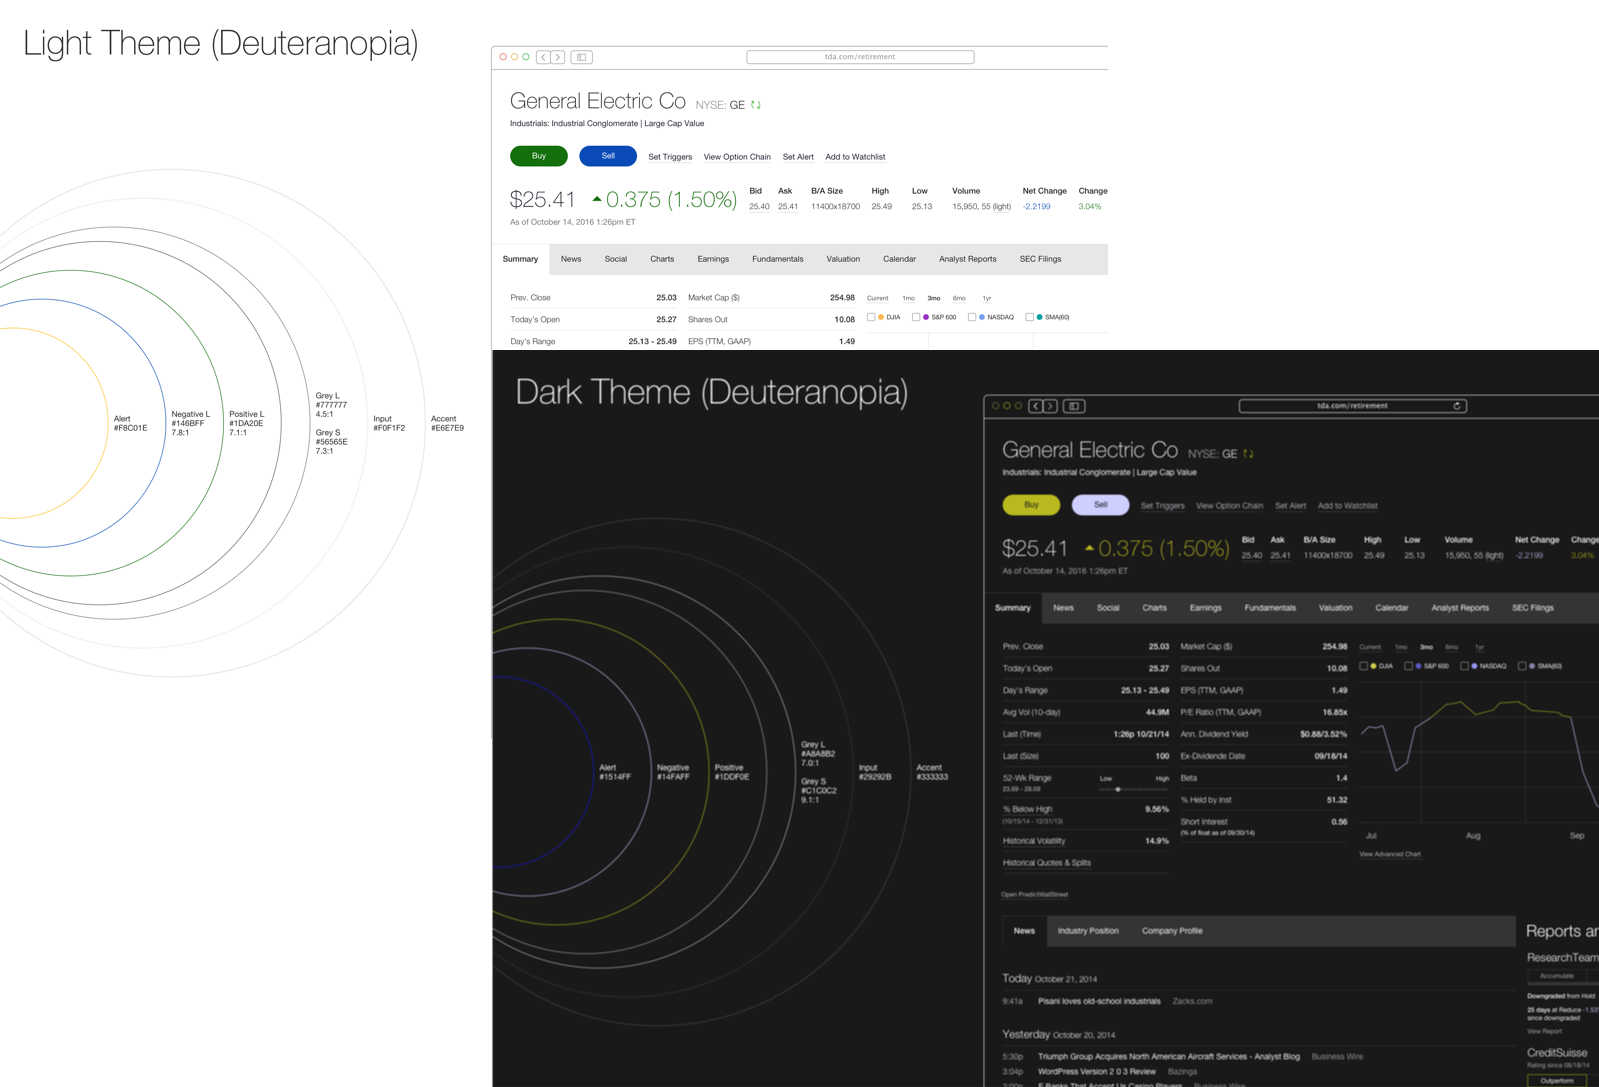
Task: Toggle sidebar in the dark theme browser
Action: [x=1074, y=406]
